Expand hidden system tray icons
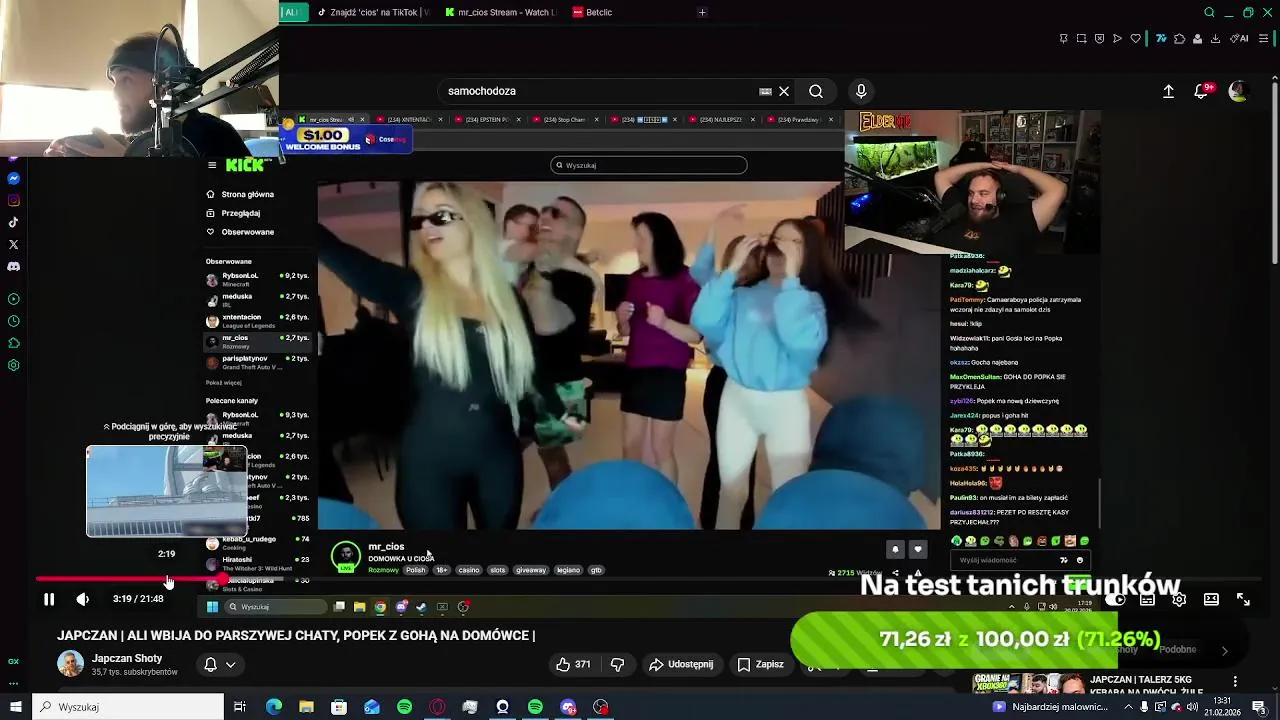 [1126, 707]
